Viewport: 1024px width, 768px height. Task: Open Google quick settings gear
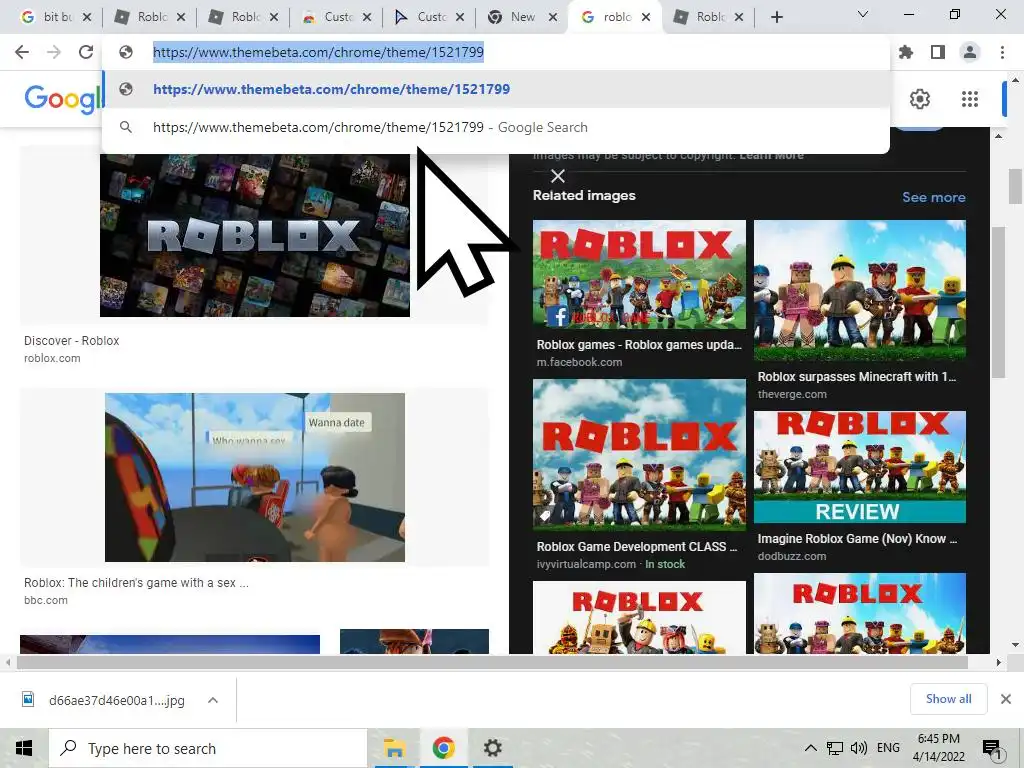tap(920, 99)
